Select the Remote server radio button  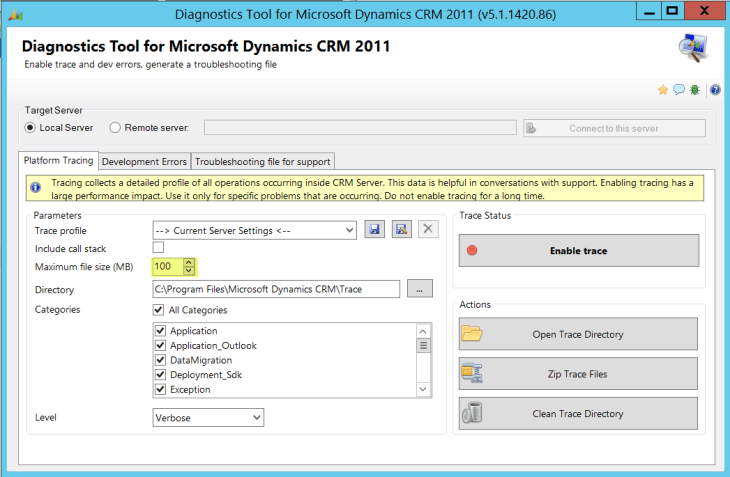click(x=115, y=128)
